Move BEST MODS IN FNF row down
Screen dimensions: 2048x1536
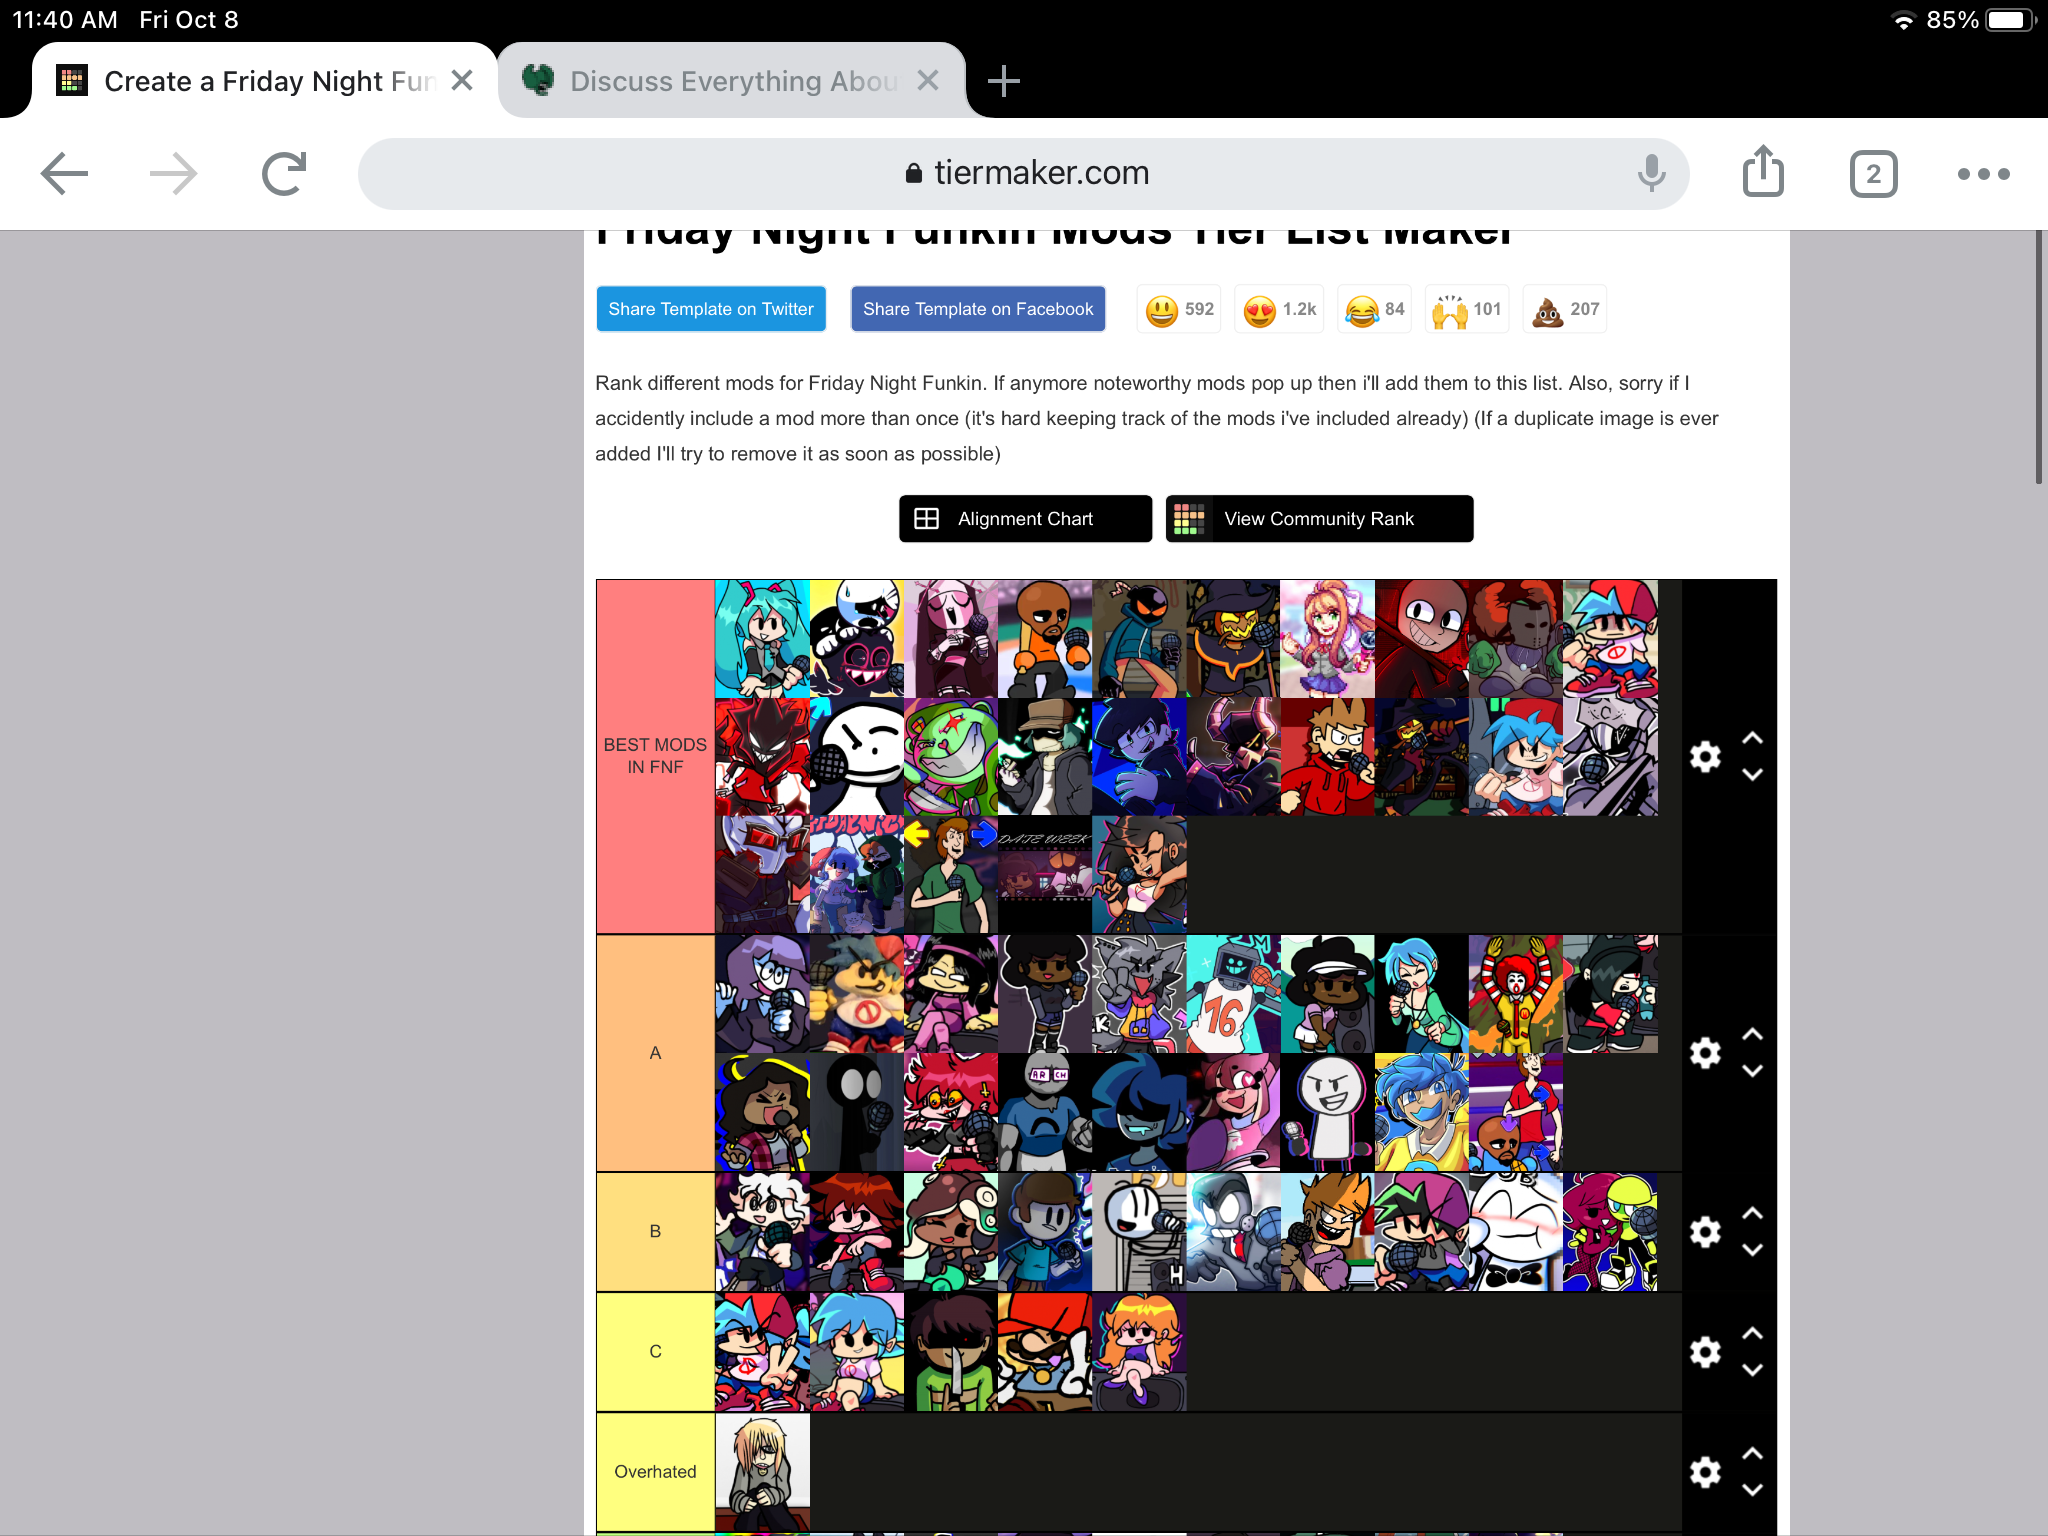(1752, 775)
